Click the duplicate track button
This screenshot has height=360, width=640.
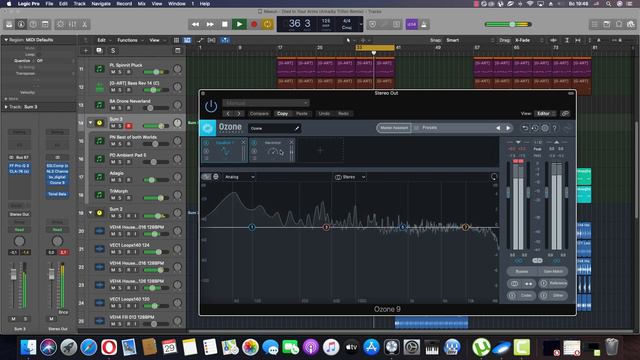click(x=99, y=51)
